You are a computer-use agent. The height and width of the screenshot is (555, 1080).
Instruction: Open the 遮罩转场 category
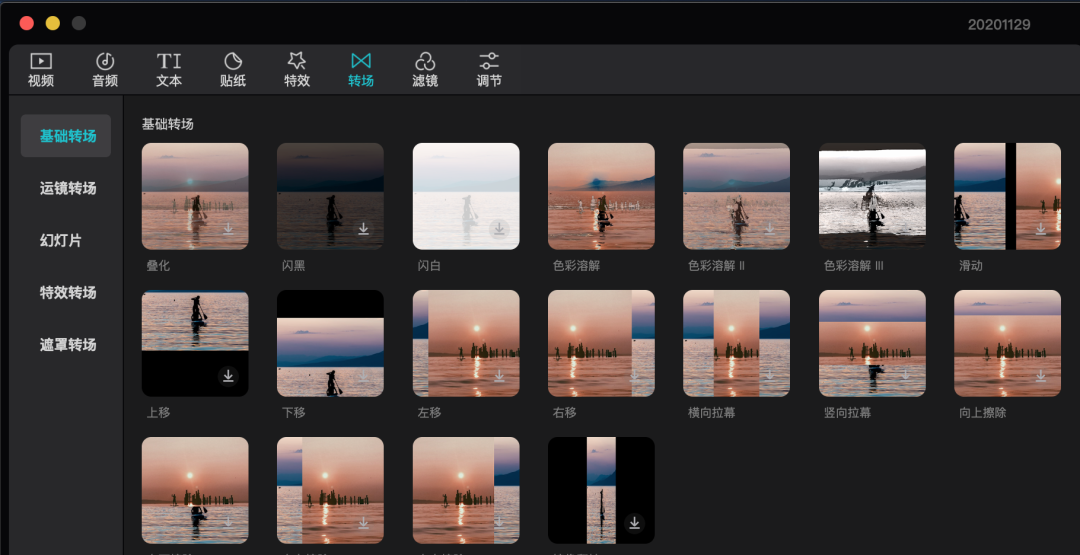point(67,344)
